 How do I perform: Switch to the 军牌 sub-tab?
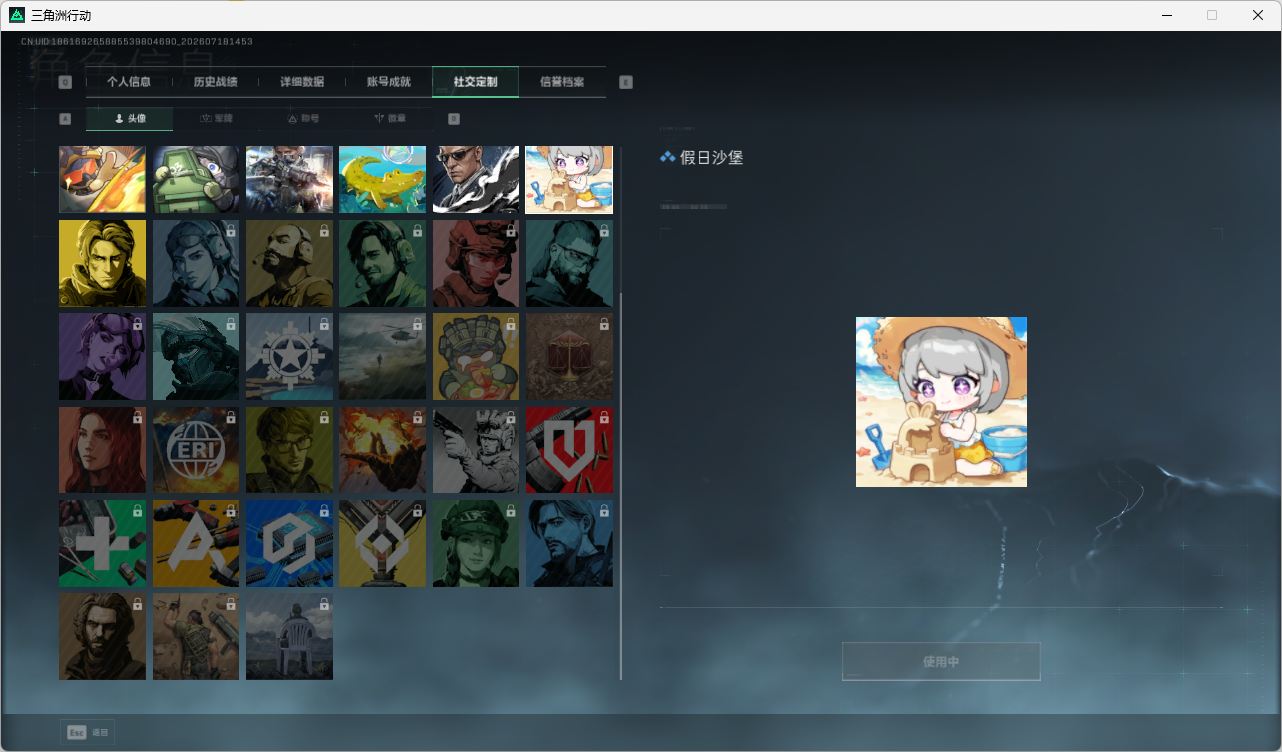pyautogui.click(x=216, y=119)
